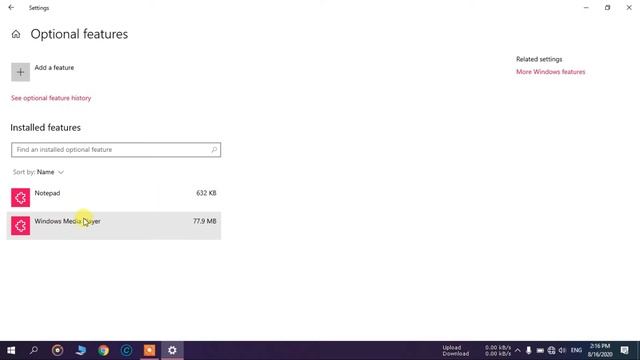Click the 77.9 MB size value
640x360 pixels.
204,221
